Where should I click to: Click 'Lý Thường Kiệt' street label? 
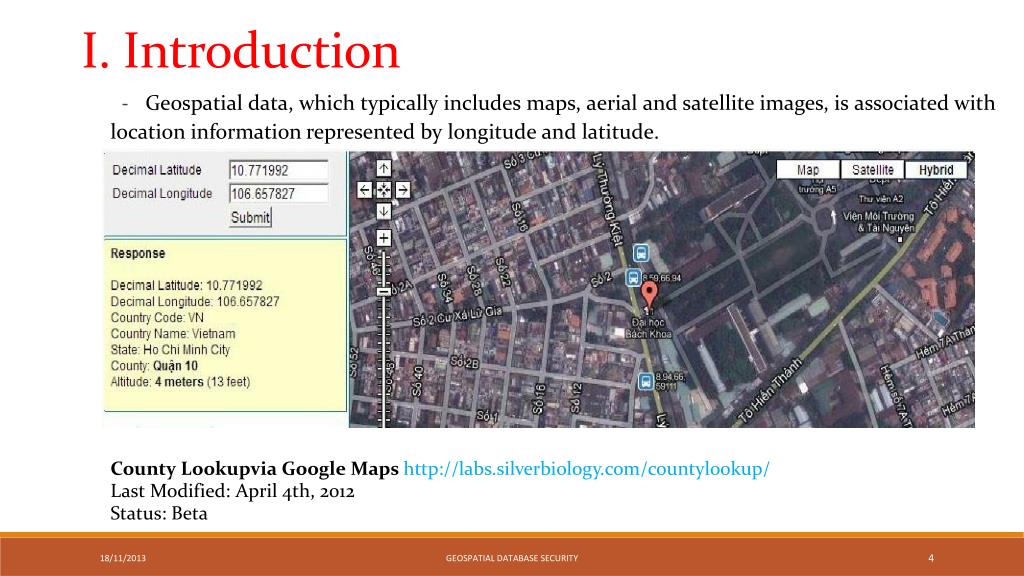(x=607, y=199)
